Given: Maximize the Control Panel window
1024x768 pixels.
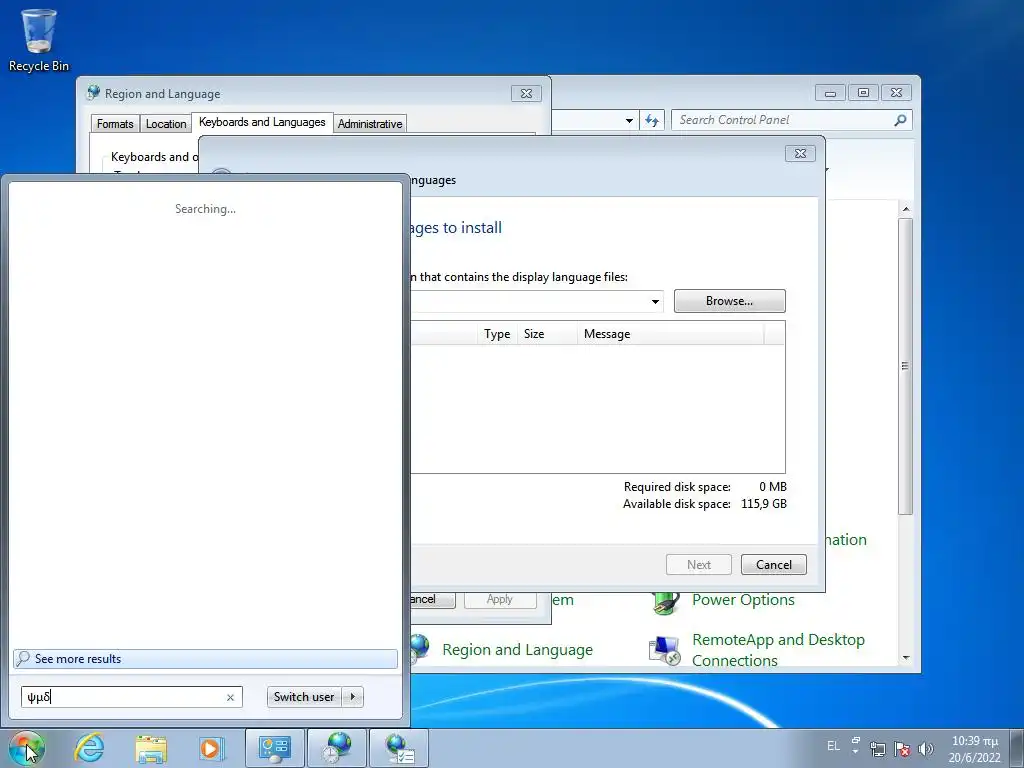Looking at the screenshot, I should (x=863, y=93).
